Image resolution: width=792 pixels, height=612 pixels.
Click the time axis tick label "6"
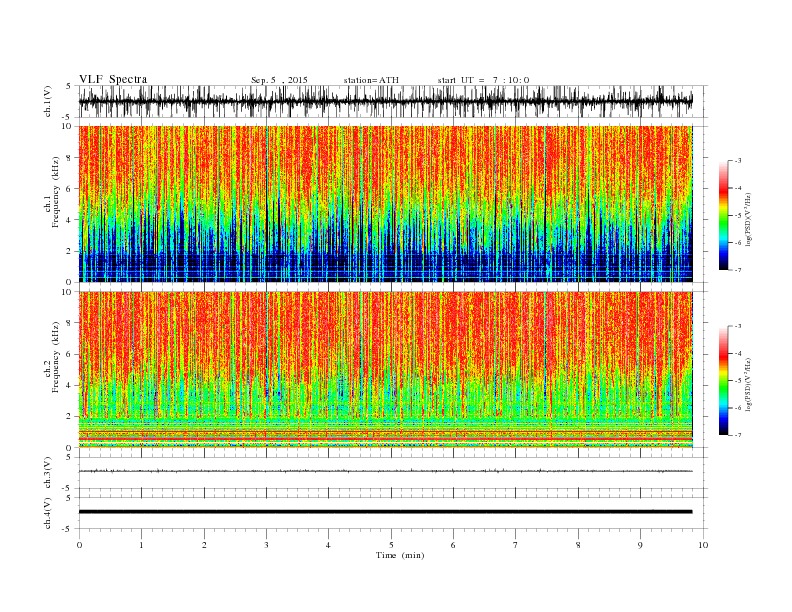(x=453, y=545)
